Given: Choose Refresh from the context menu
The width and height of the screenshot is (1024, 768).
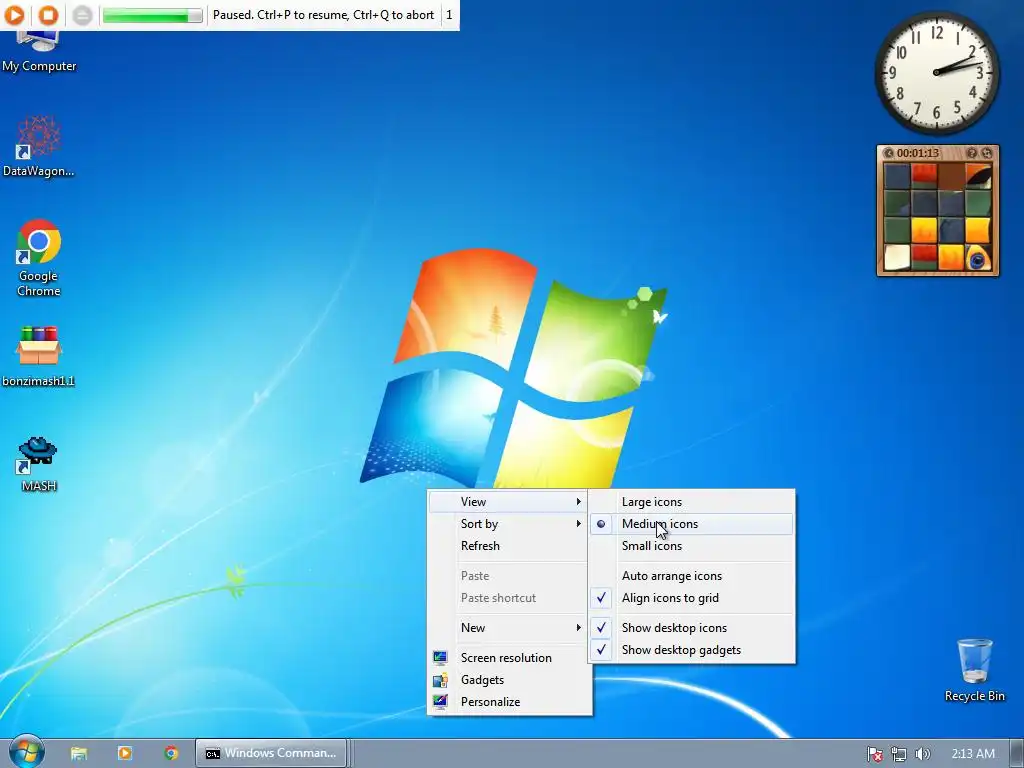Looking at the screenshot, I should pyautogui.click(x=508, y=546).
